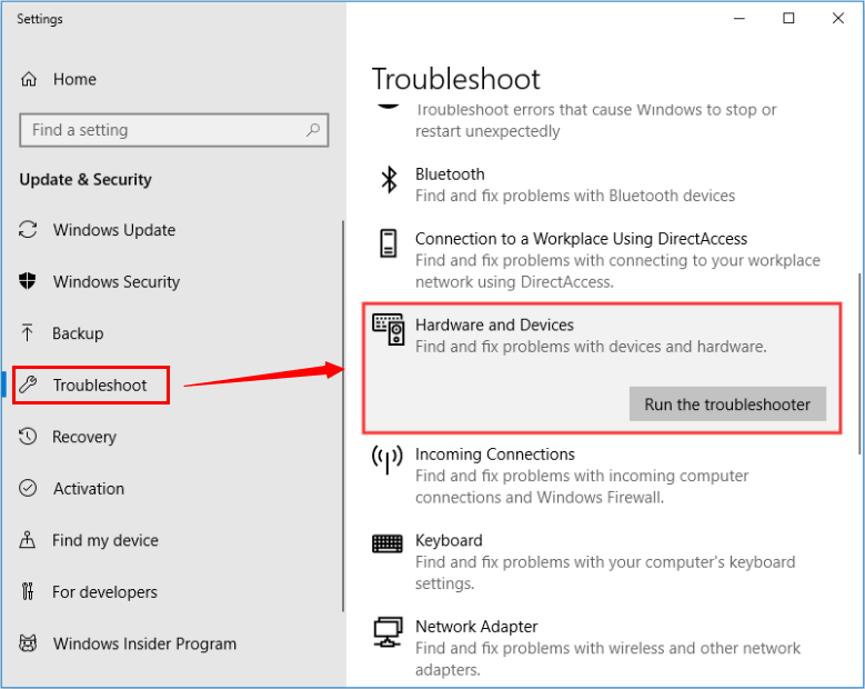The width and height of the screenshot is (865, 689).
Task: Click the Windows Security shield icon
Action: pos(28,281)
